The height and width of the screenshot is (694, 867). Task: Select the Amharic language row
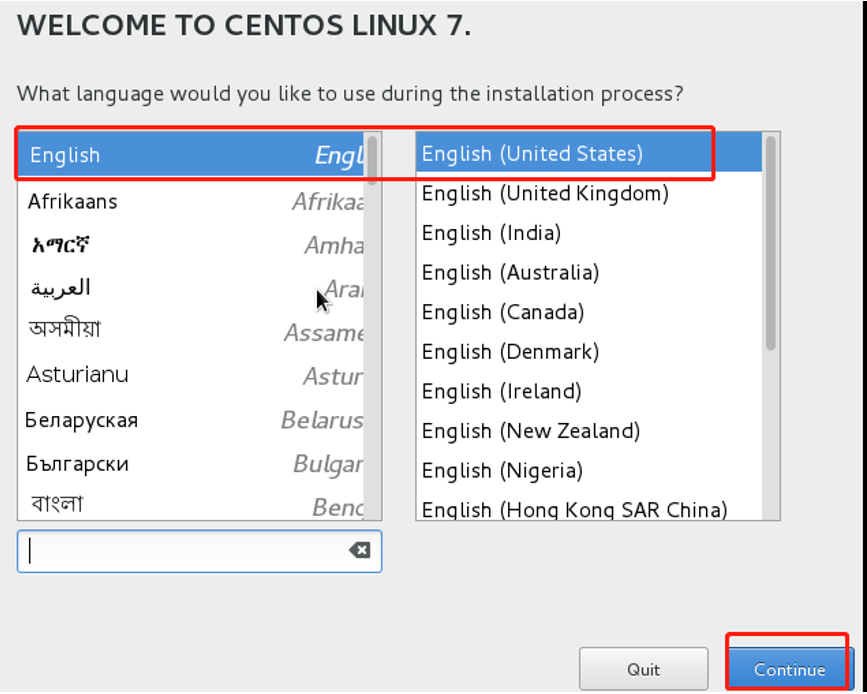point(191,244)
